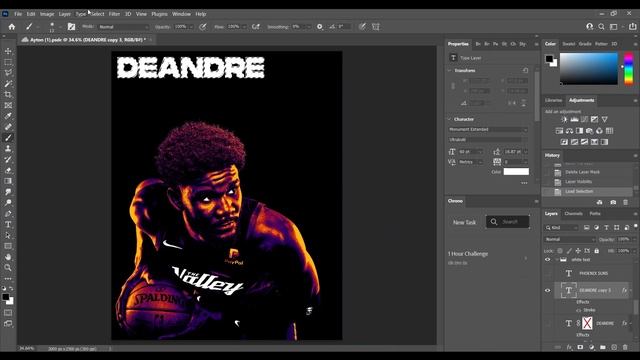Add layer style fx icon at Layers bottom
640x360 pixels.
pyautogui.click(x=569, y=347)
